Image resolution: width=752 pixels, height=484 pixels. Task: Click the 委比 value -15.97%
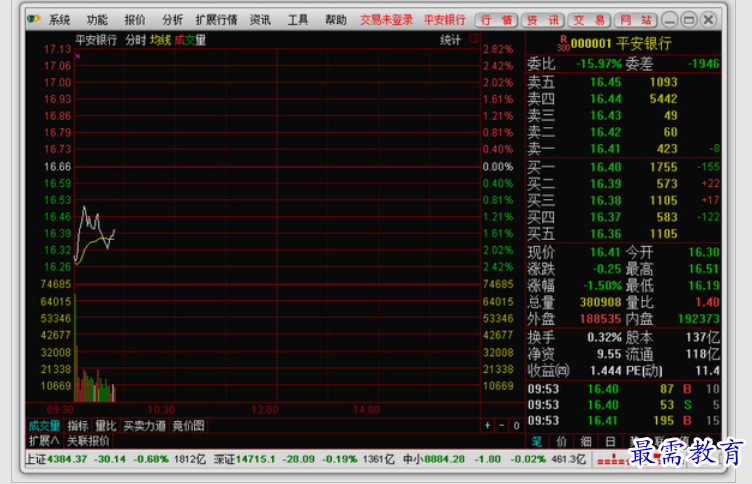[599, 64]
